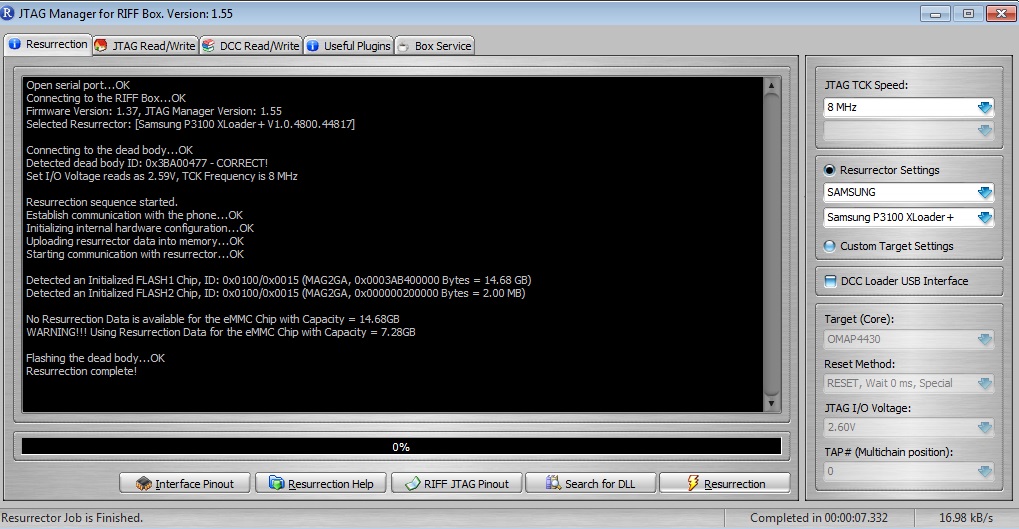Click 'Resurrection complete!' log line
1019x529 pixels.
(x=81, y=371)
